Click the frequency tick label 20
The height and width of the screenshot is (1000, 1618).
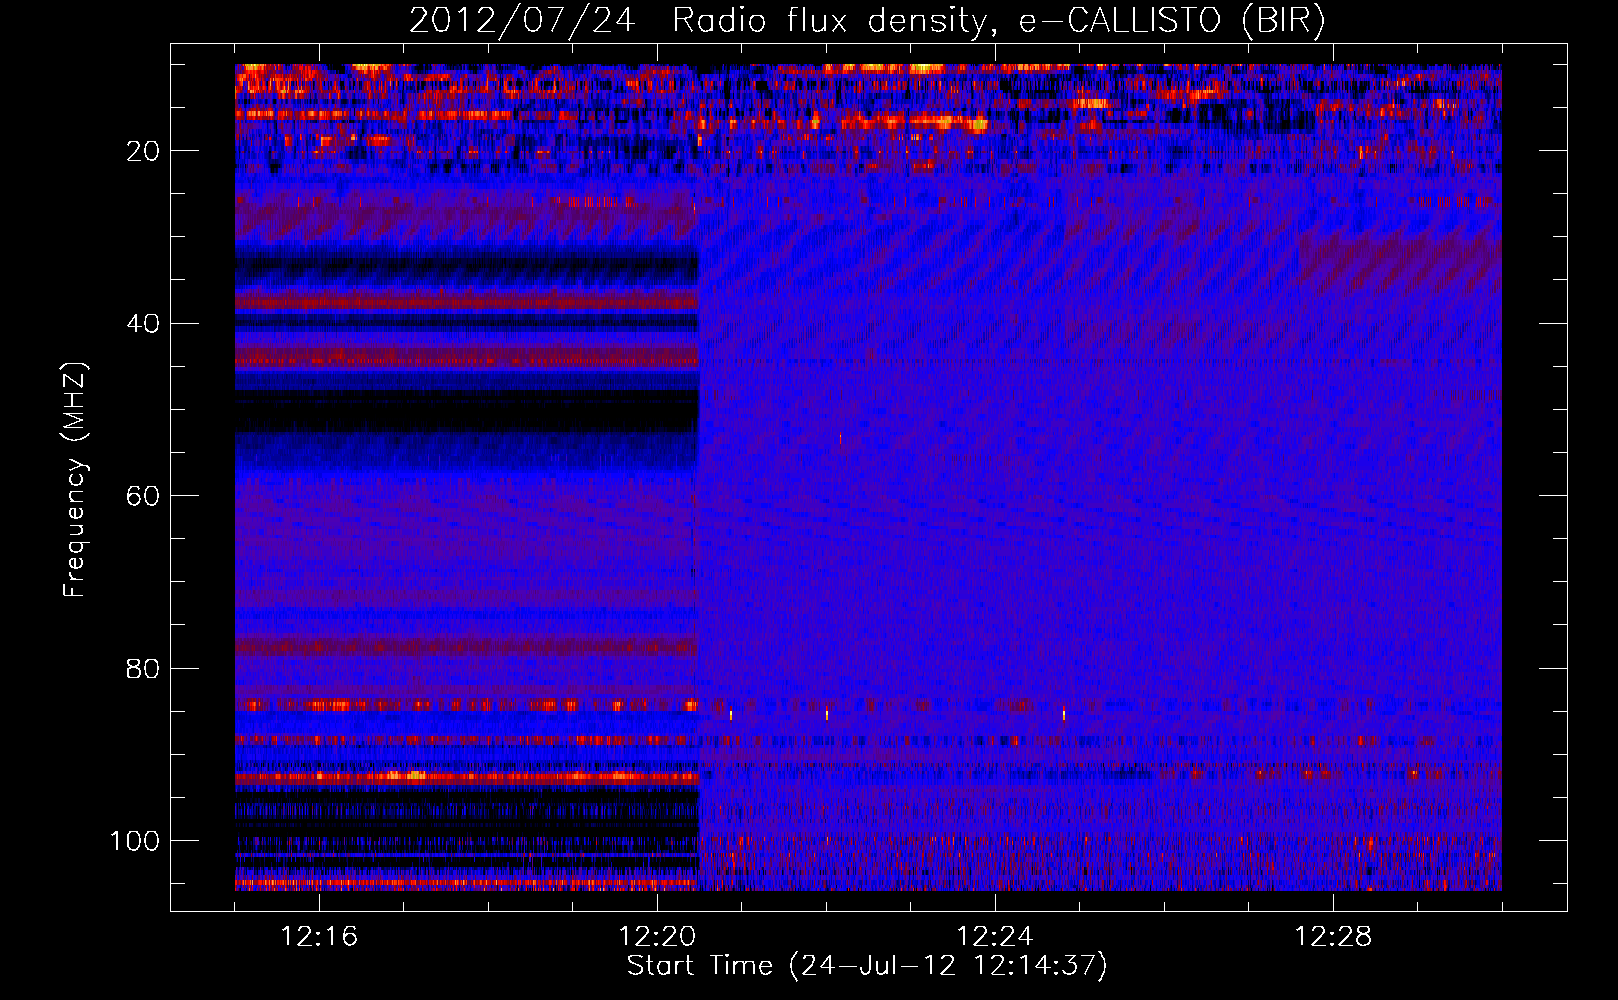coord(144,151)
